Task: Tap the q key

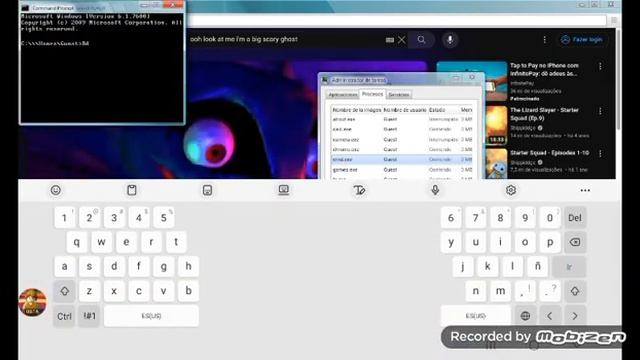Action: [77, 242]
